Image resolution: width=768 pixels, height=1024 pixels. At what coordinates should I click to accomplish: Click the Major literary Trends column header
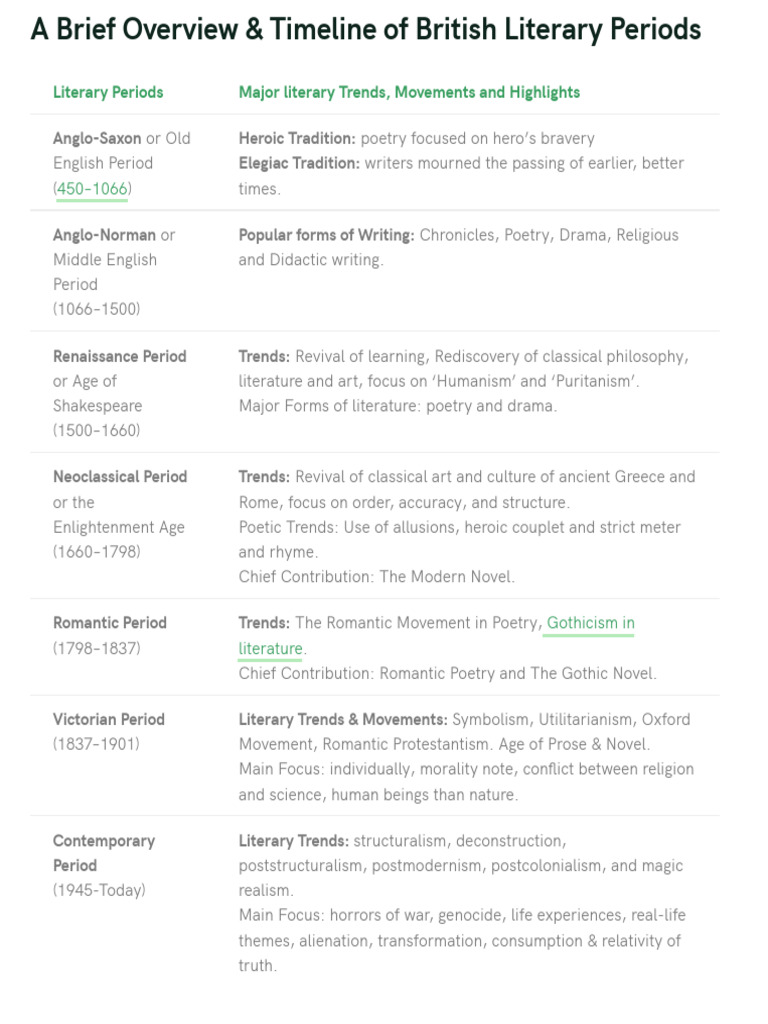pyautogui.click(x=409, y=92)
